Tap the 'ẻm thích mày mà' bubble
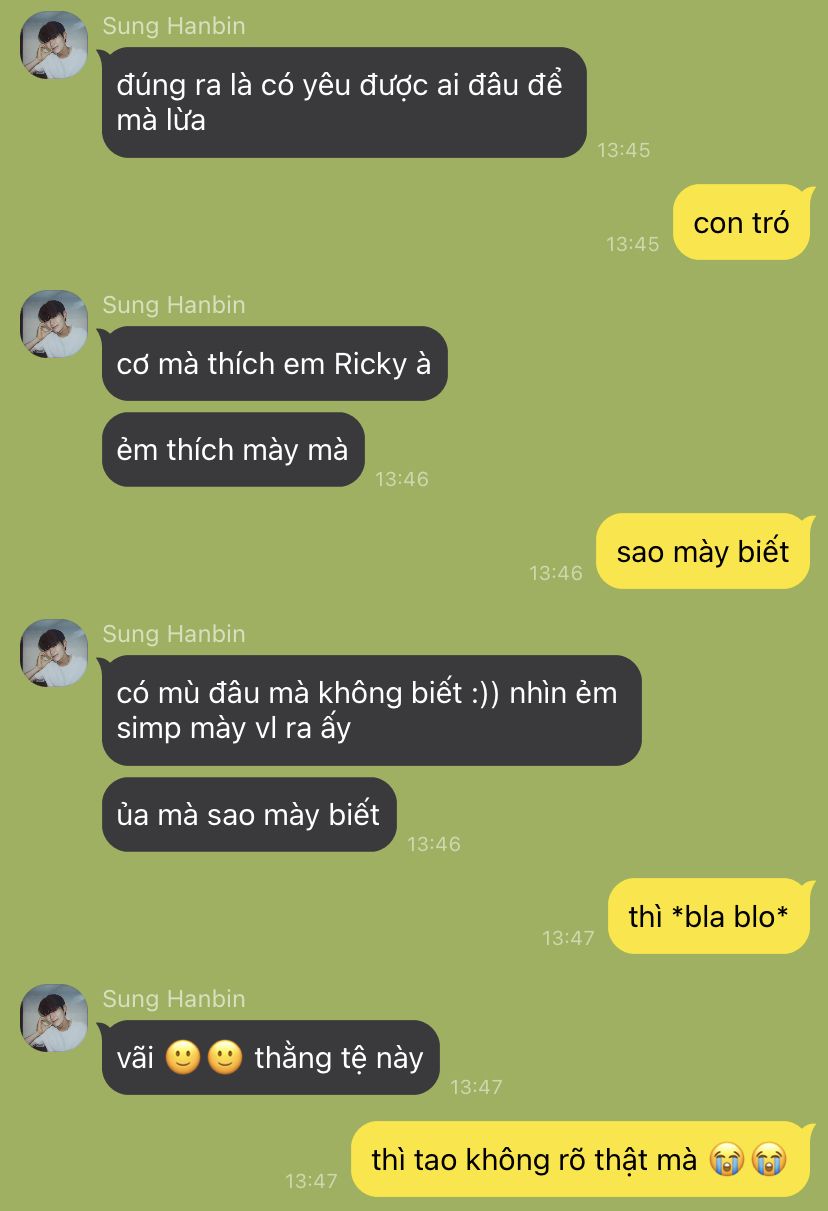 [233, 450]
